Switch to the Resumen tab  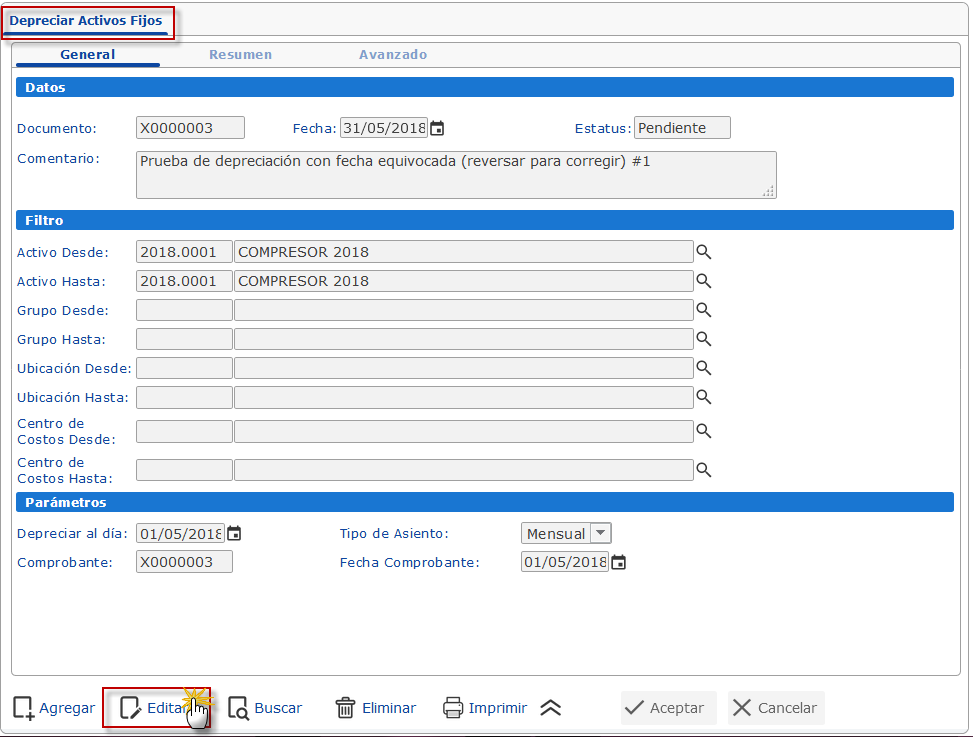(240, 55)
